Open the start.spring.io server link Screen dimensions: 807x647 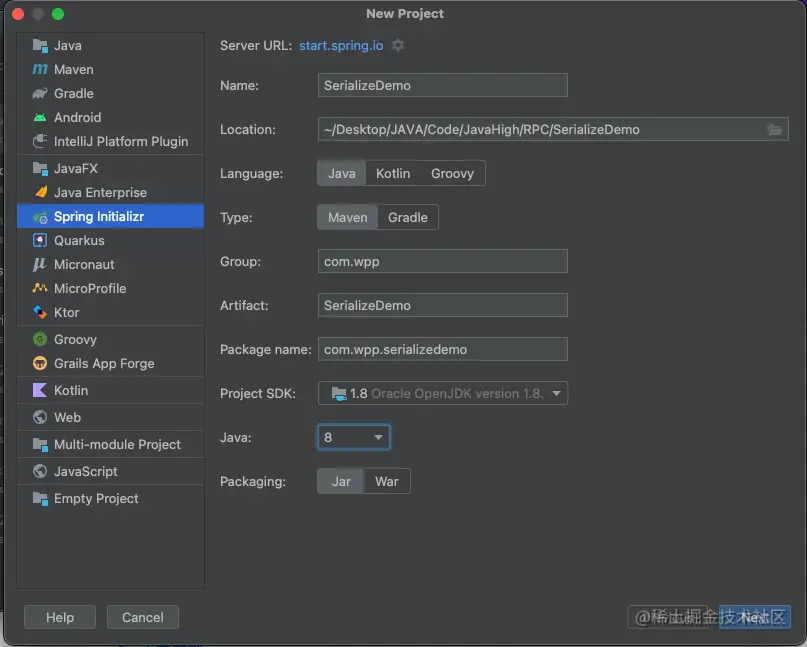coord(341,45)
